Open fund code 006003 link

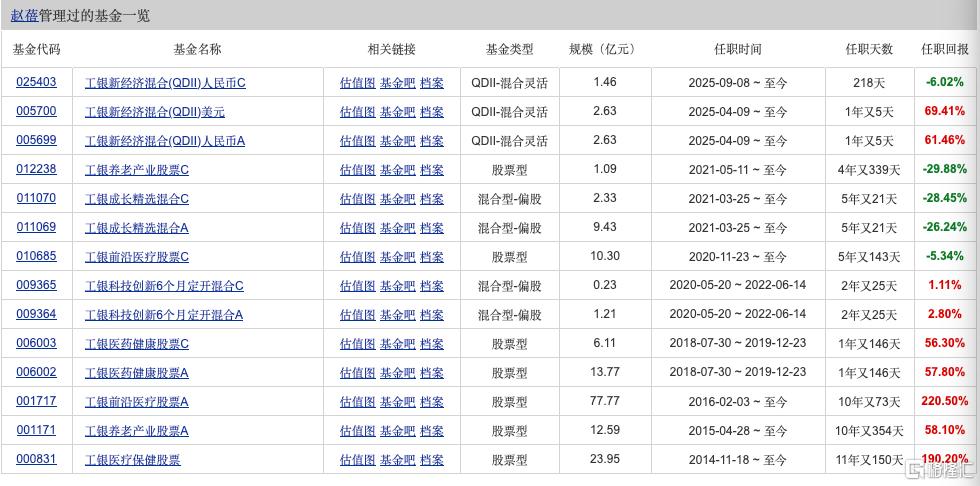(x=36, y=343)
